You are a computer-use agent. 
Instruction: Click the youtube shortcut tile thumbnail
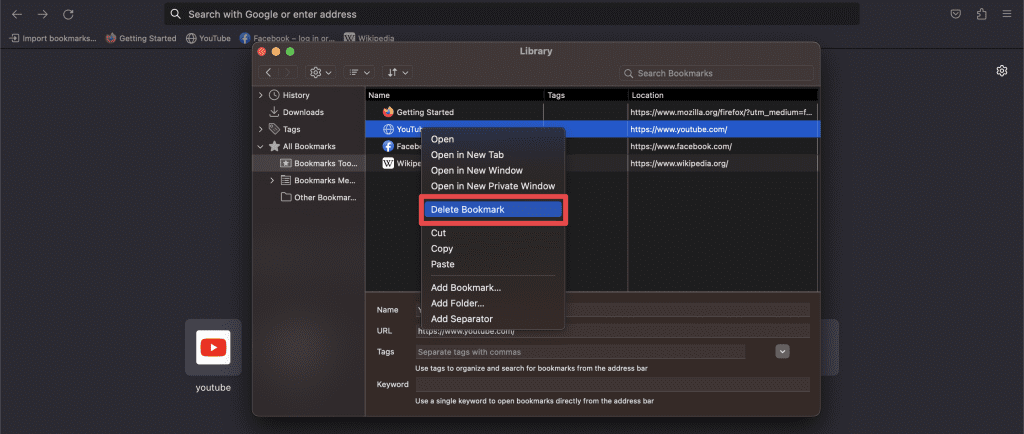[213, 347]
